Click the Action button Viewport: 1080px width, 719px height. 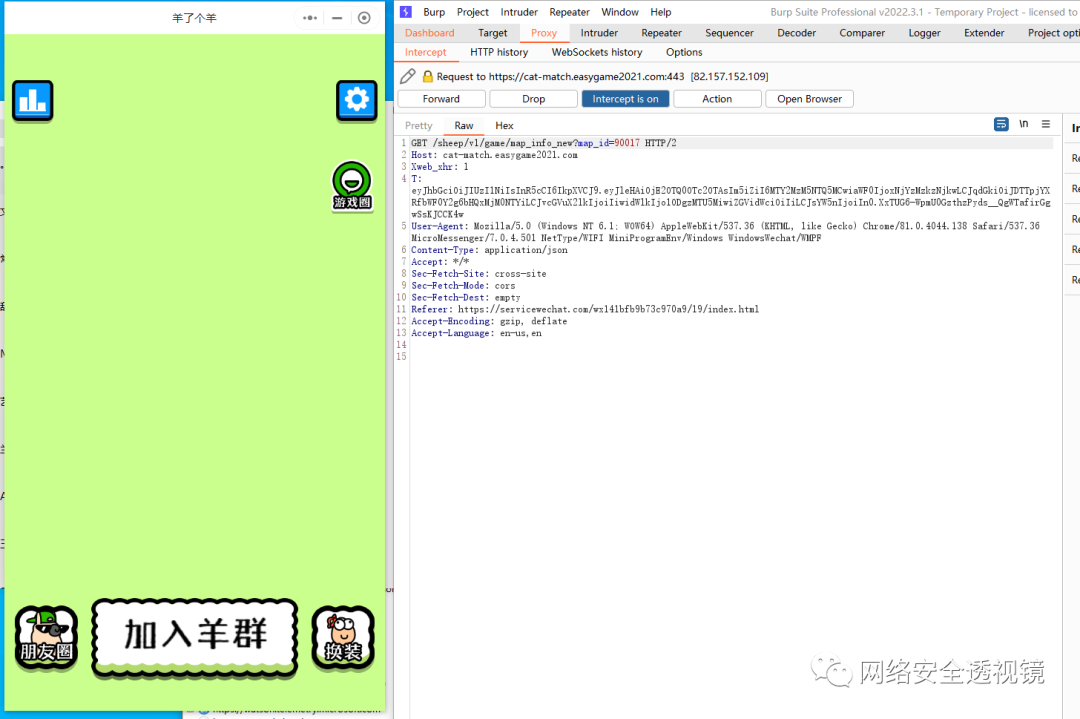click(x=717, y=99)
